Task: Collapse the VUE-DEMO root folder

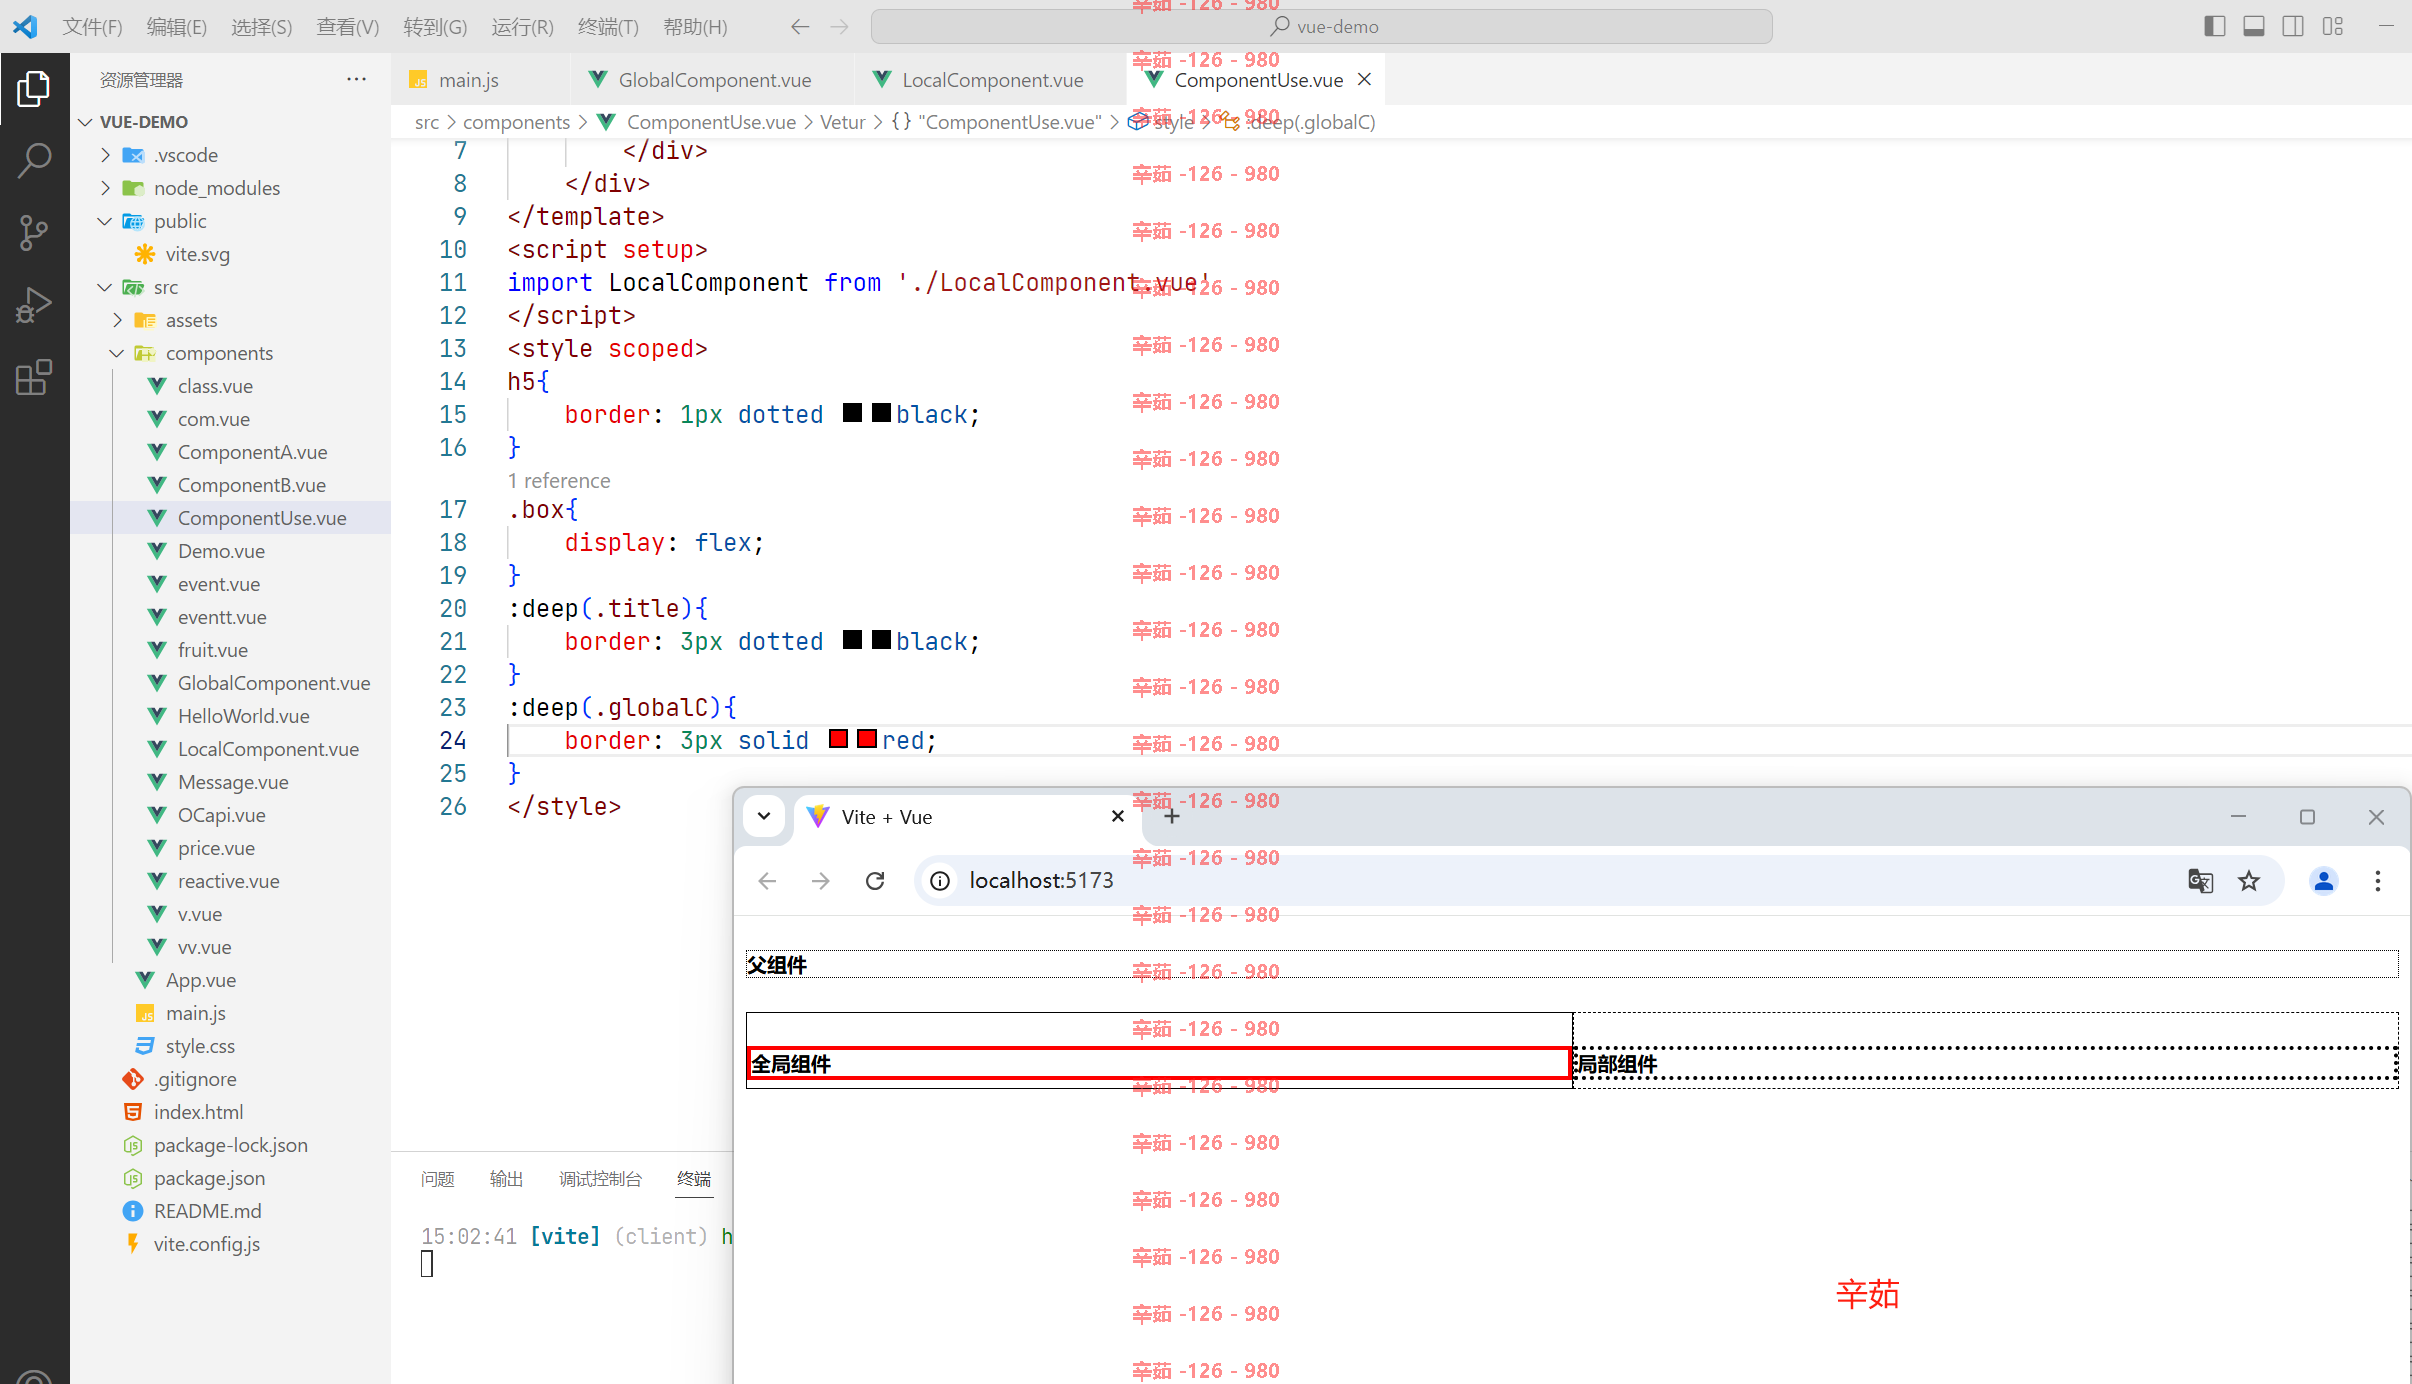Action: [x=86, y=122]
